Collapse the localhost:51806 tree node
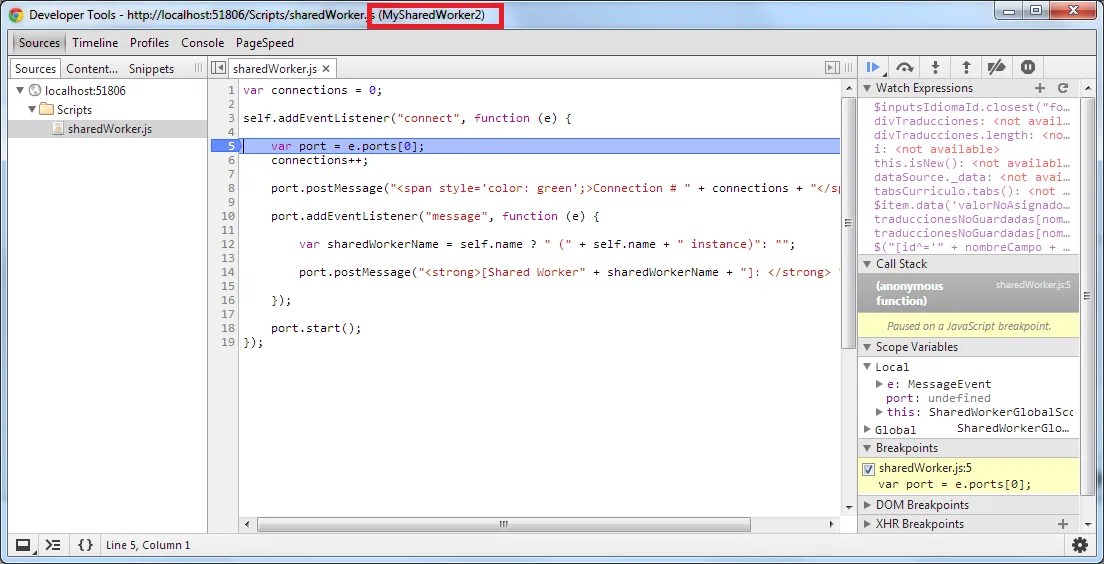Screen dimensions: 1104x564 click(x=20, y=90)
